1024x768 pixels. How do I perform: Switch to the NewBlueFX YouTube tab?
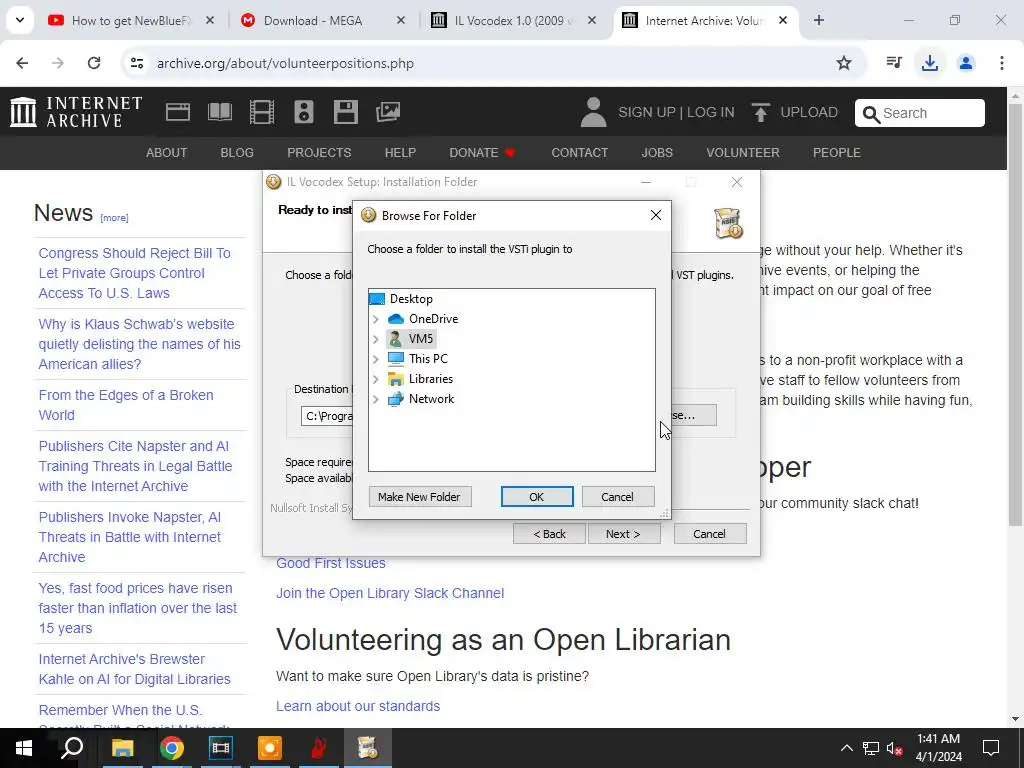point(132,21)
